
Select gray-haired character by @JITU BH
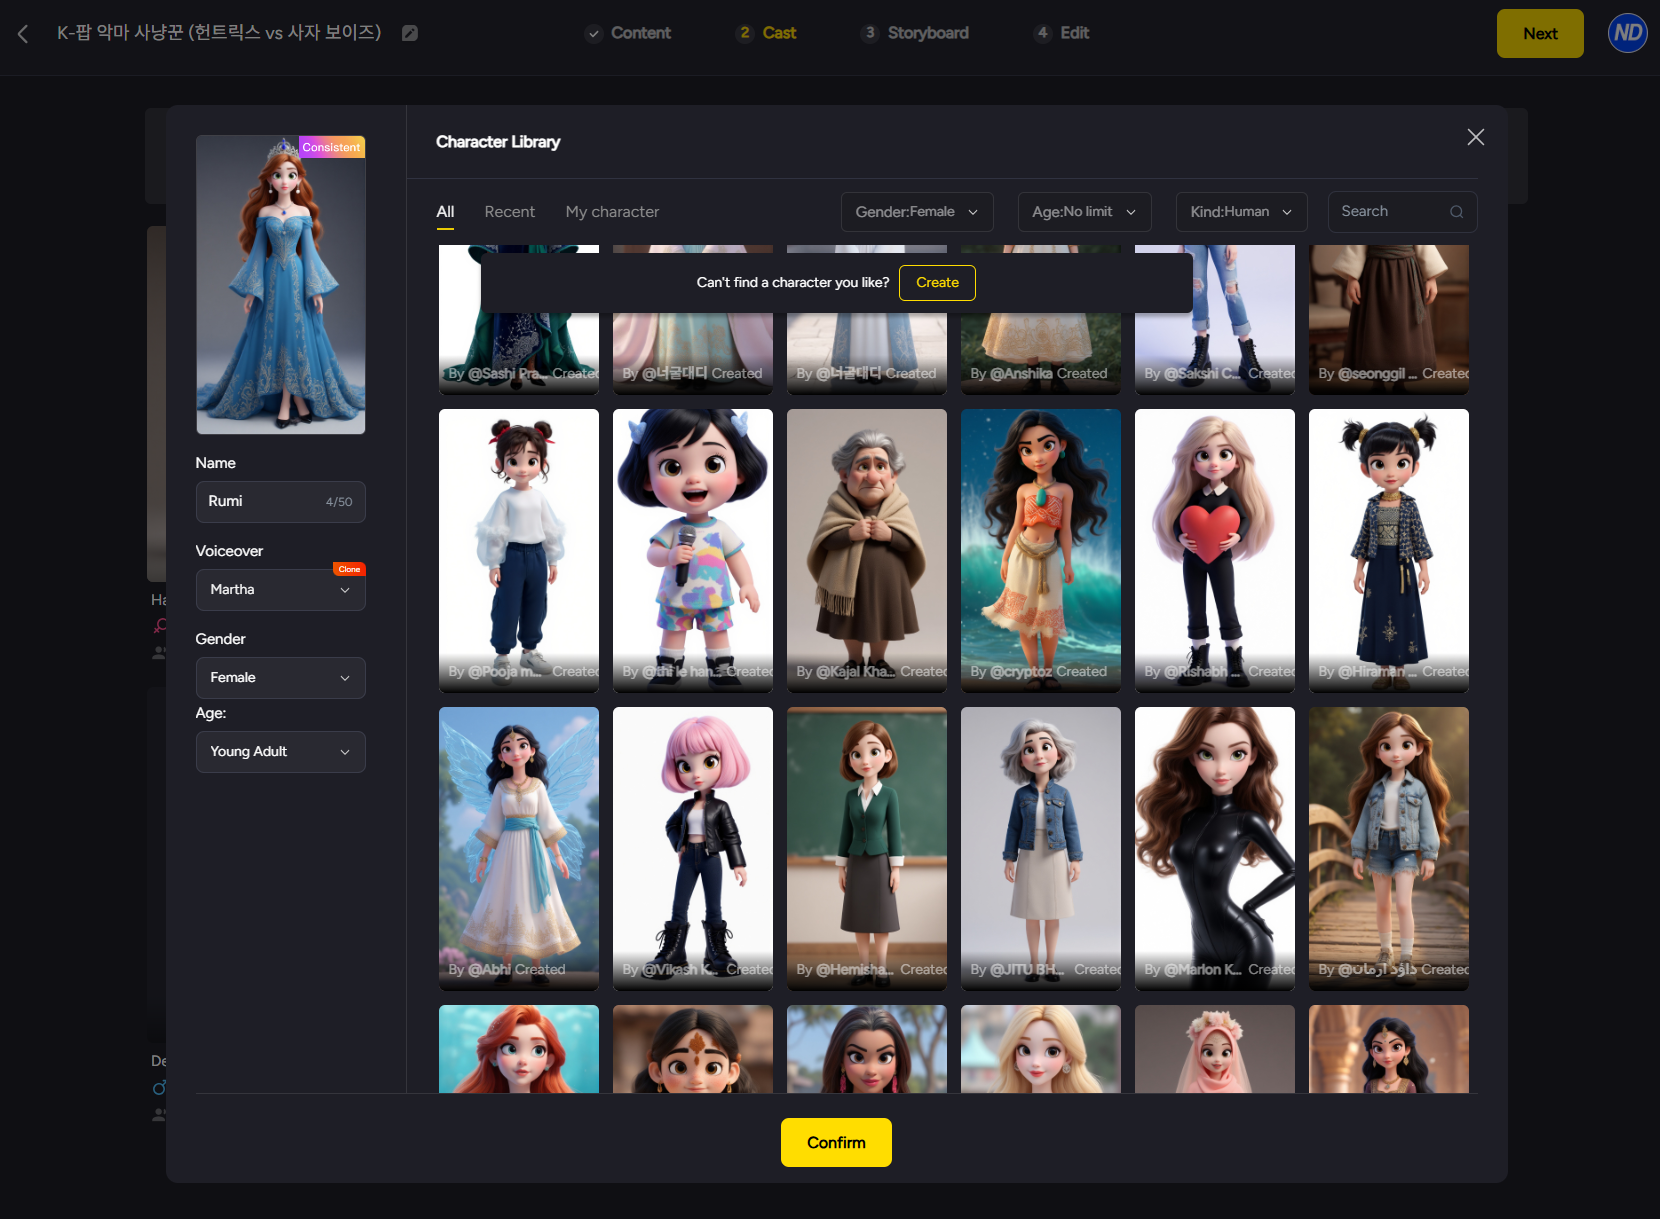coord(1041,849)
